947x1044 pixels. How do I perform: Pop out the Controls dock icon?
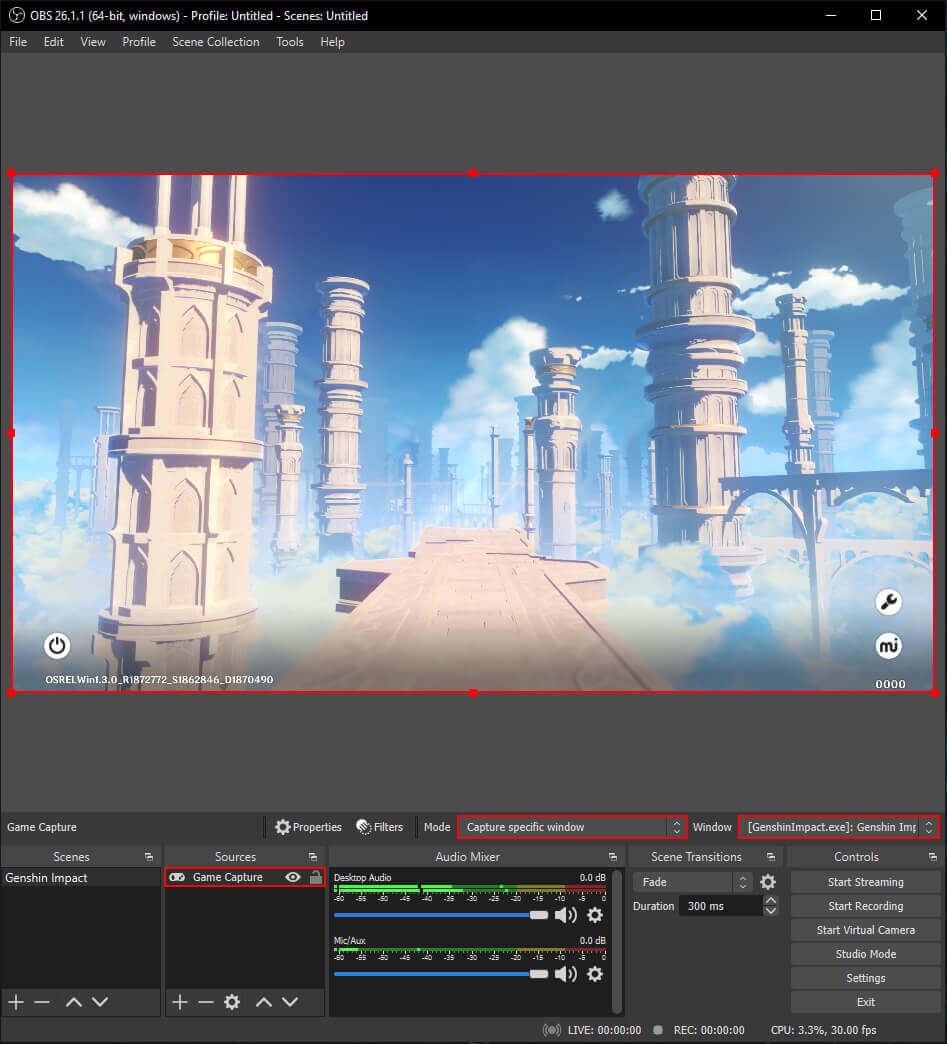(x=933, y=857)
